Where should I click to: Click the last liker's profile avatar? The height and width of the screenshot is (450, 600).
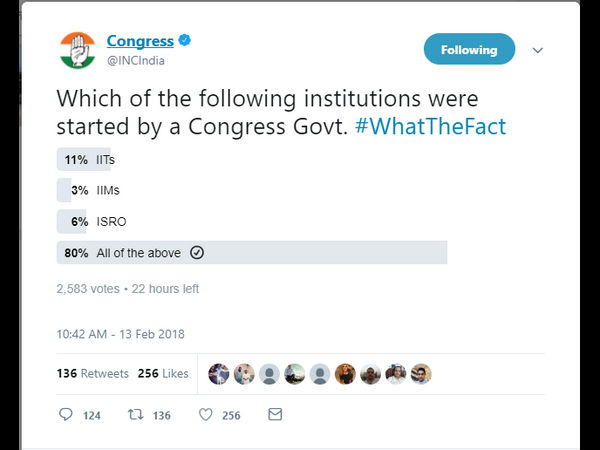[421, 374]
